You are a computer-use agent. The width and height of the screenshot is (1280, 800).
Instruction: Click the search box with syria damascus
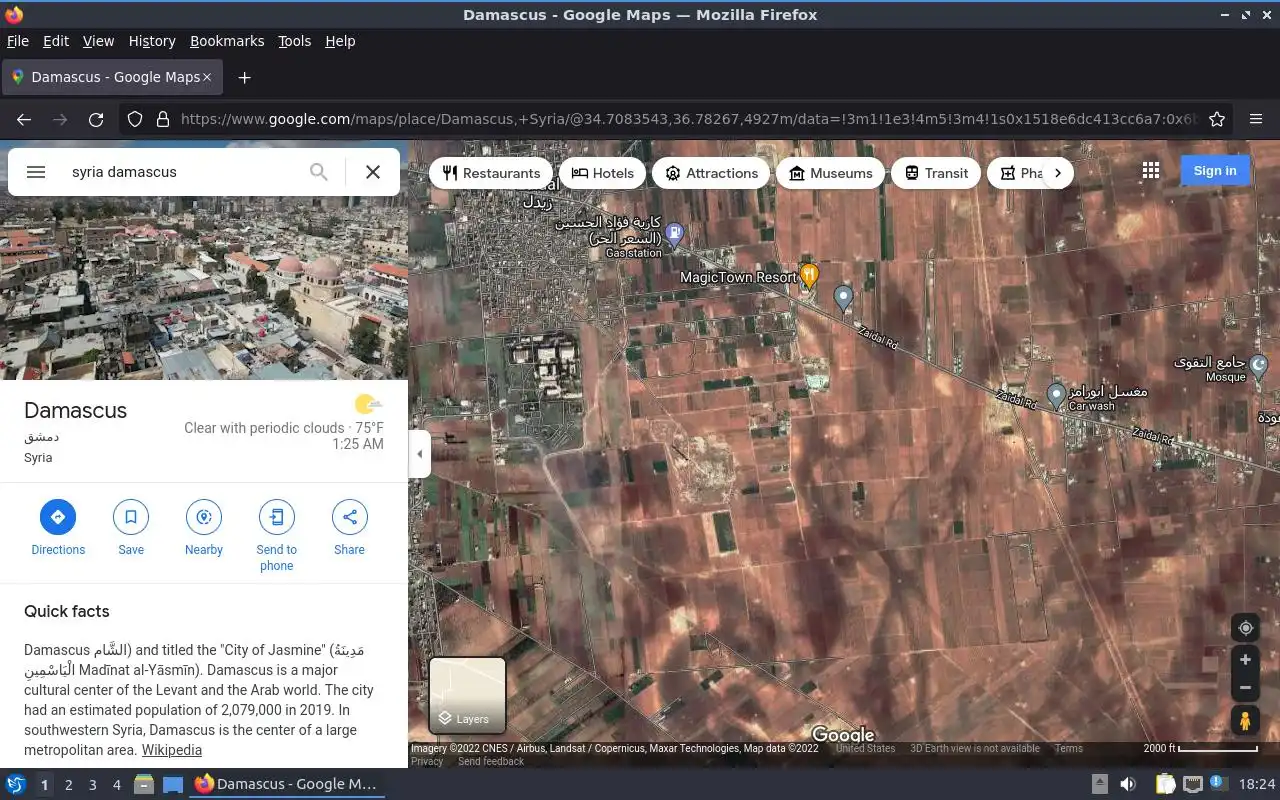point(184,172)
